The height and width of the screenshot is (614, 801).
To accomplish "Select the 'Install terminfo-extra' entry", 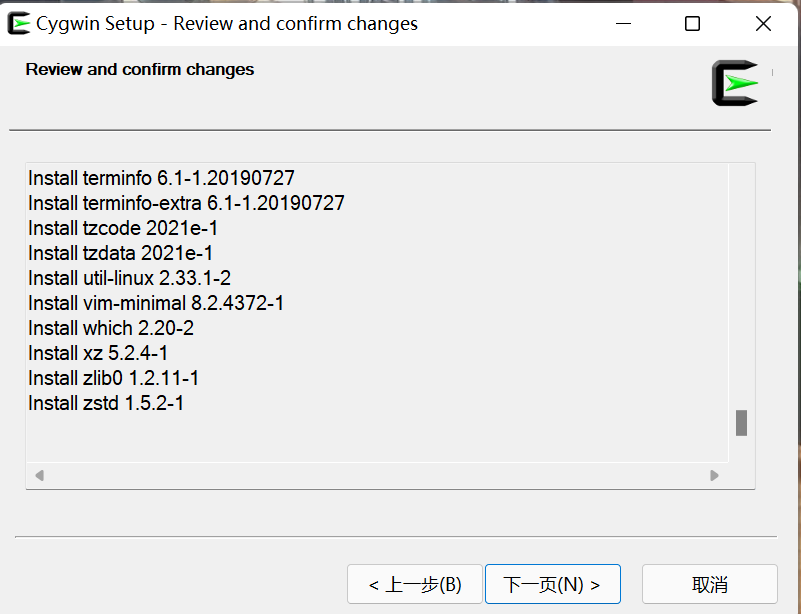I will 184,203.
